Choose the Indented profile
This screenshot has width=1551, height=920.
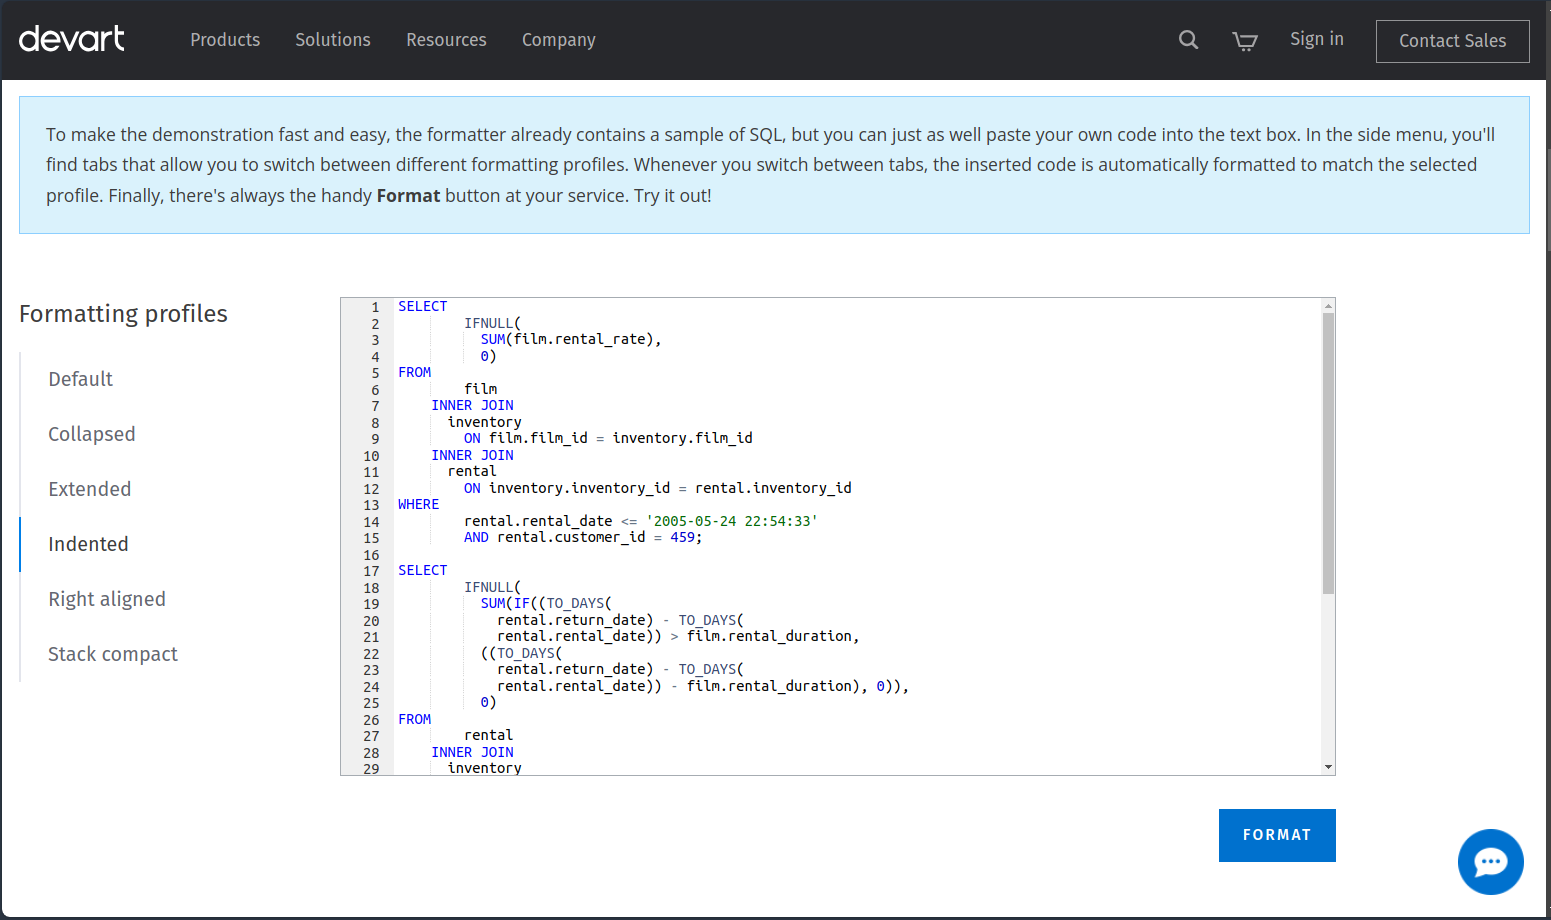pyautogui.click(x=88, y=544)
